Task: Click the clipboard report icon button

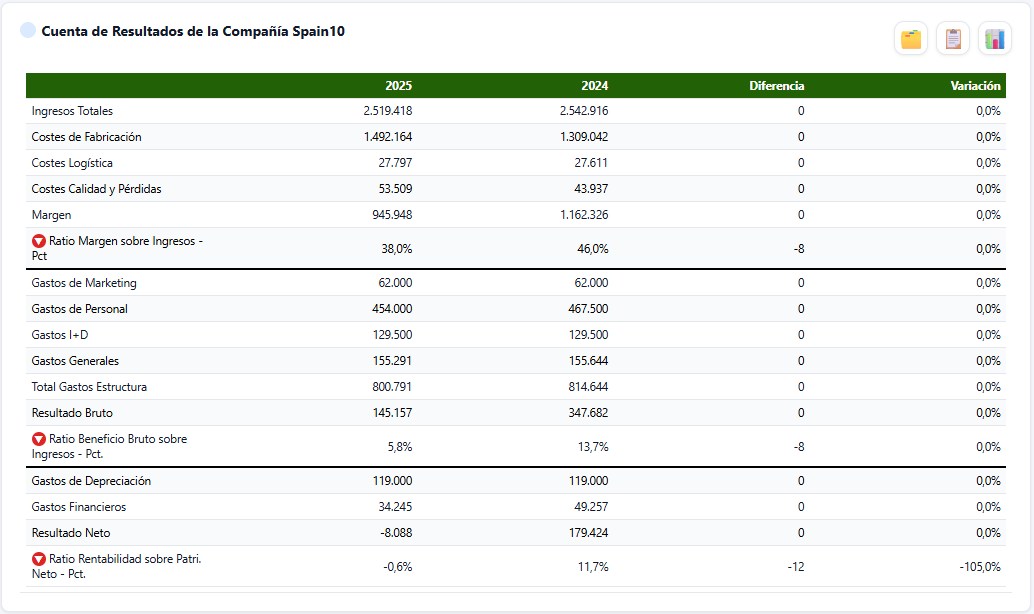Action: coord(953,39)
